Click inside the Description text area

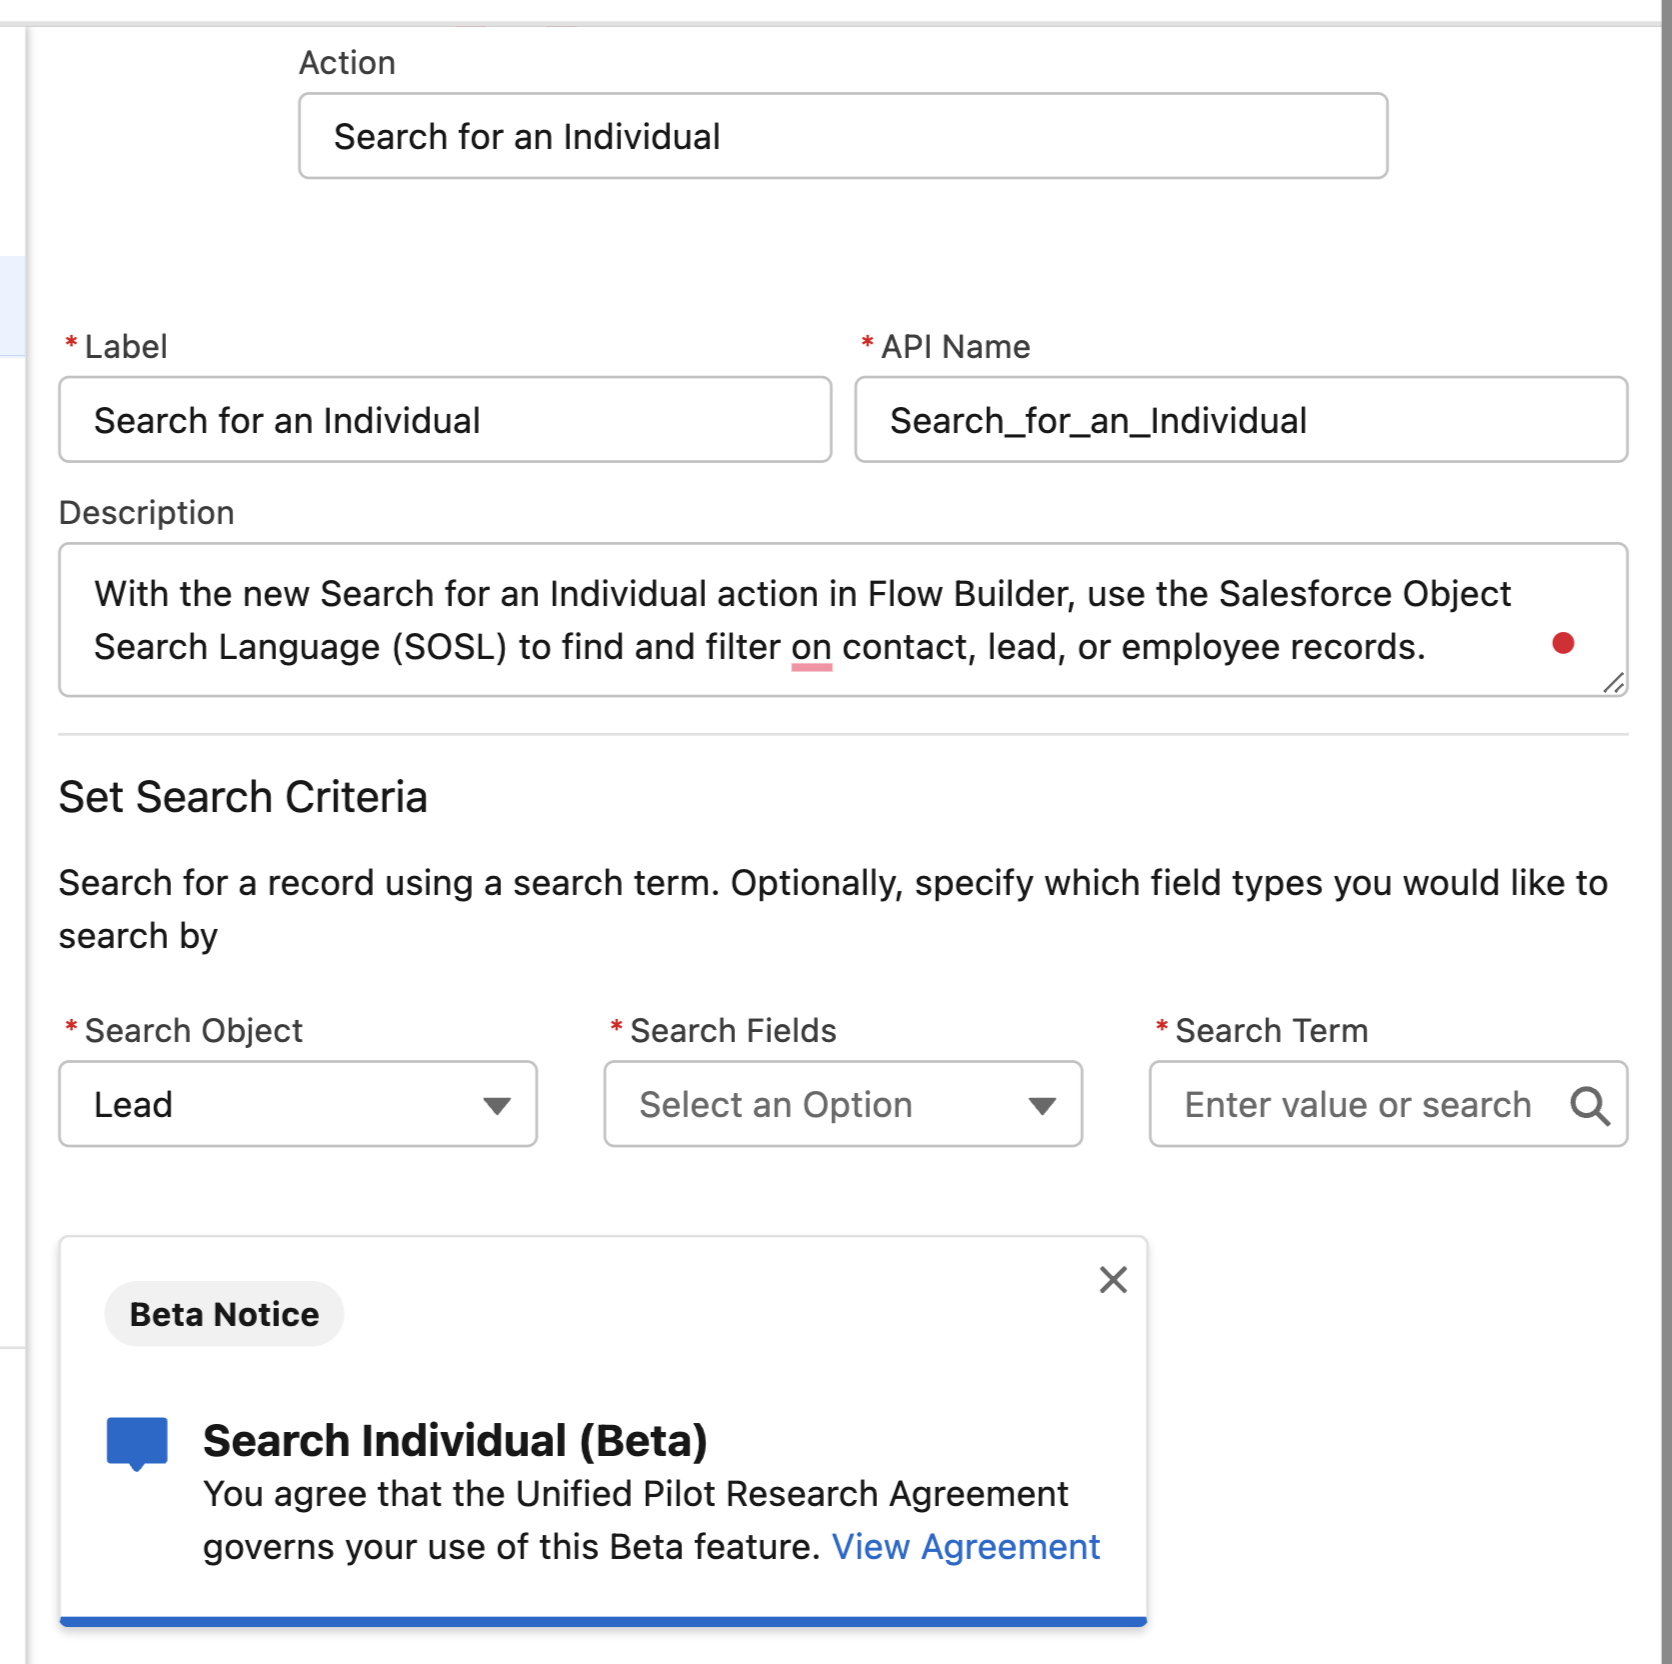point(842,620)
